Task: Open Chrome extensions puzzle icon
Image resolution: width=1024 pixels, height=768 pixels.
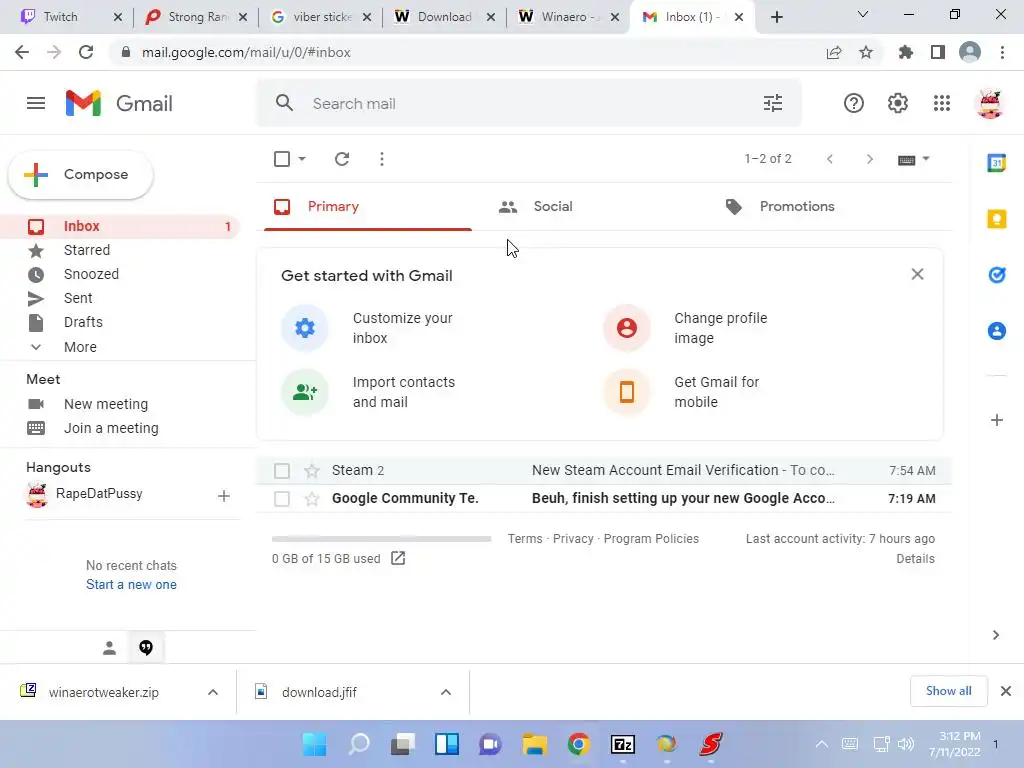Action: pyautogui.click(x=905, y=52)
